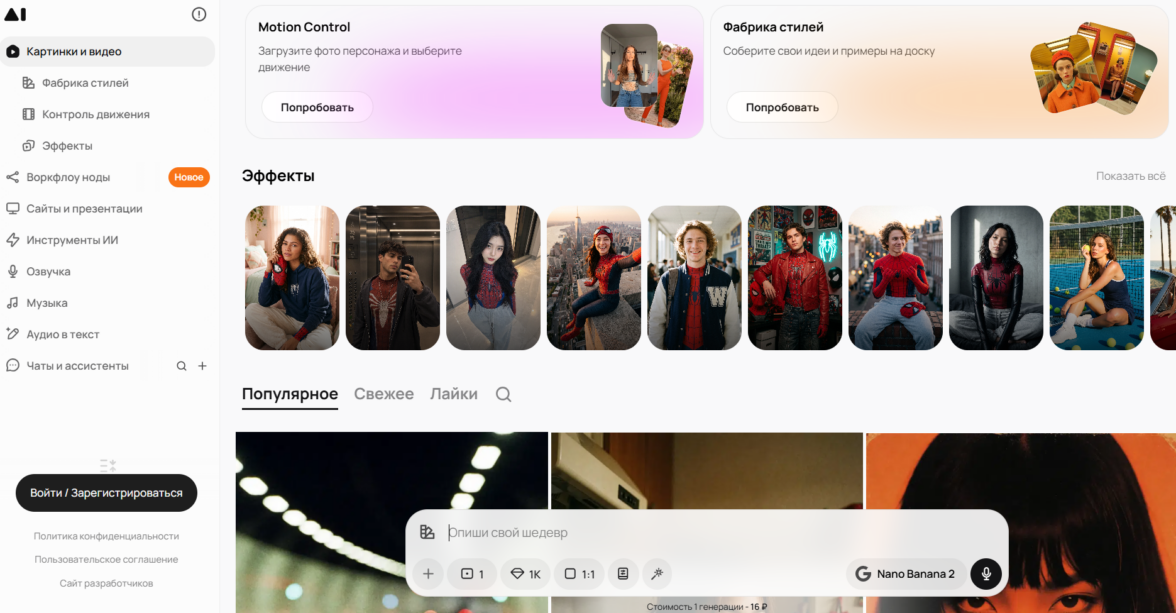Select effect with woman in dark room
This screenshot has height=613, width=1176.
pyautogui.click(x=995, y=278)
